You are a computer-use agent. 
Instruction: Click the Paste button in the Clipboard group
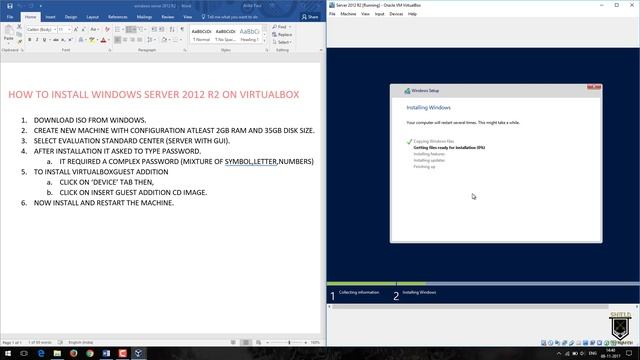(9, 33)
